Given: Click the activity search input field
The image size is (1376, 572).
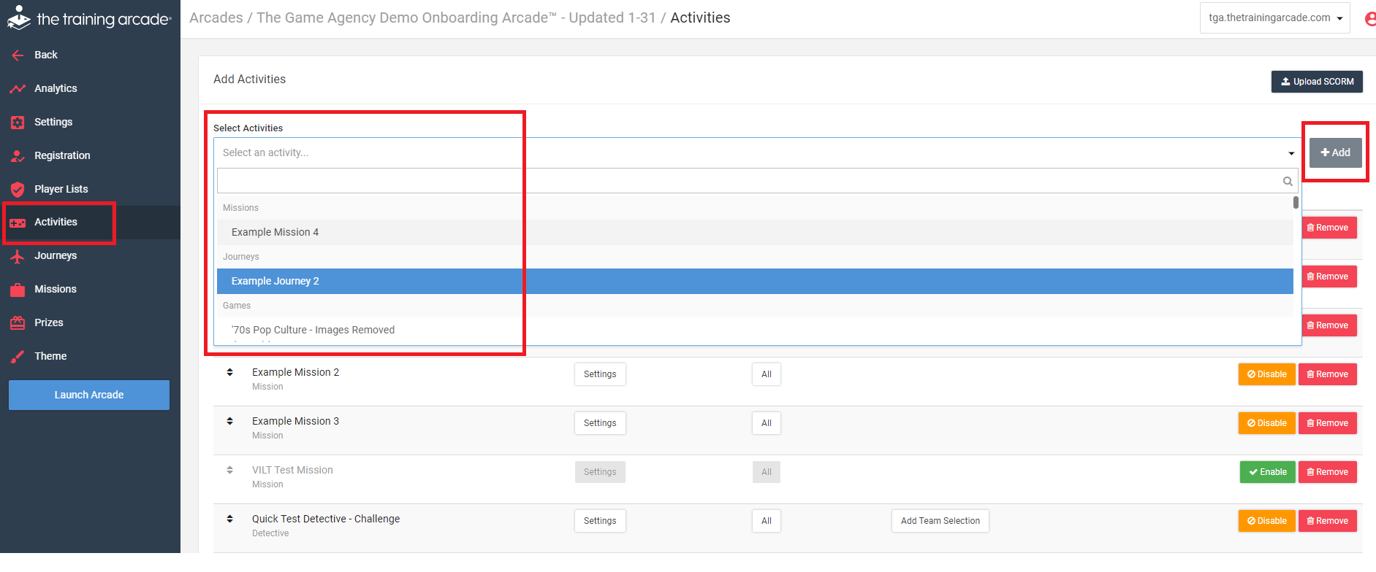Looking at the screenshot, I should point(748,181).
